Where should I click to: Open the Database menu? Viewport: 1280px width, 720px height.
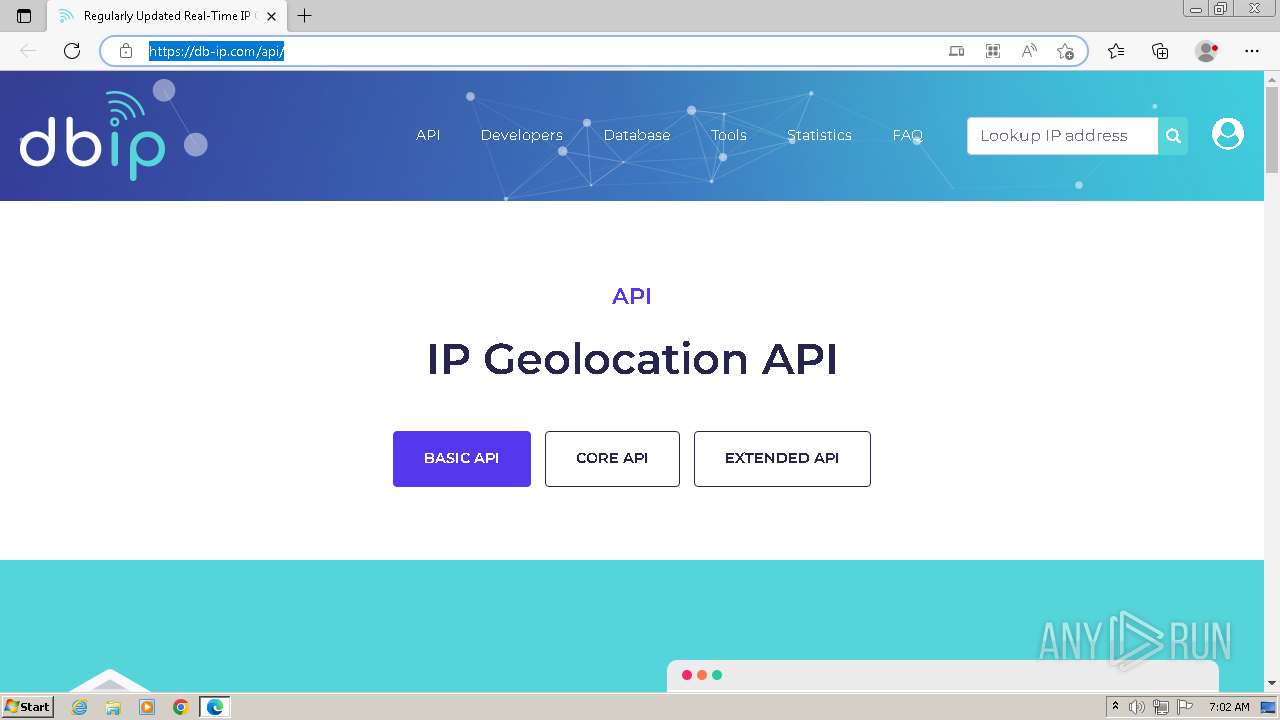coord(637,135)
